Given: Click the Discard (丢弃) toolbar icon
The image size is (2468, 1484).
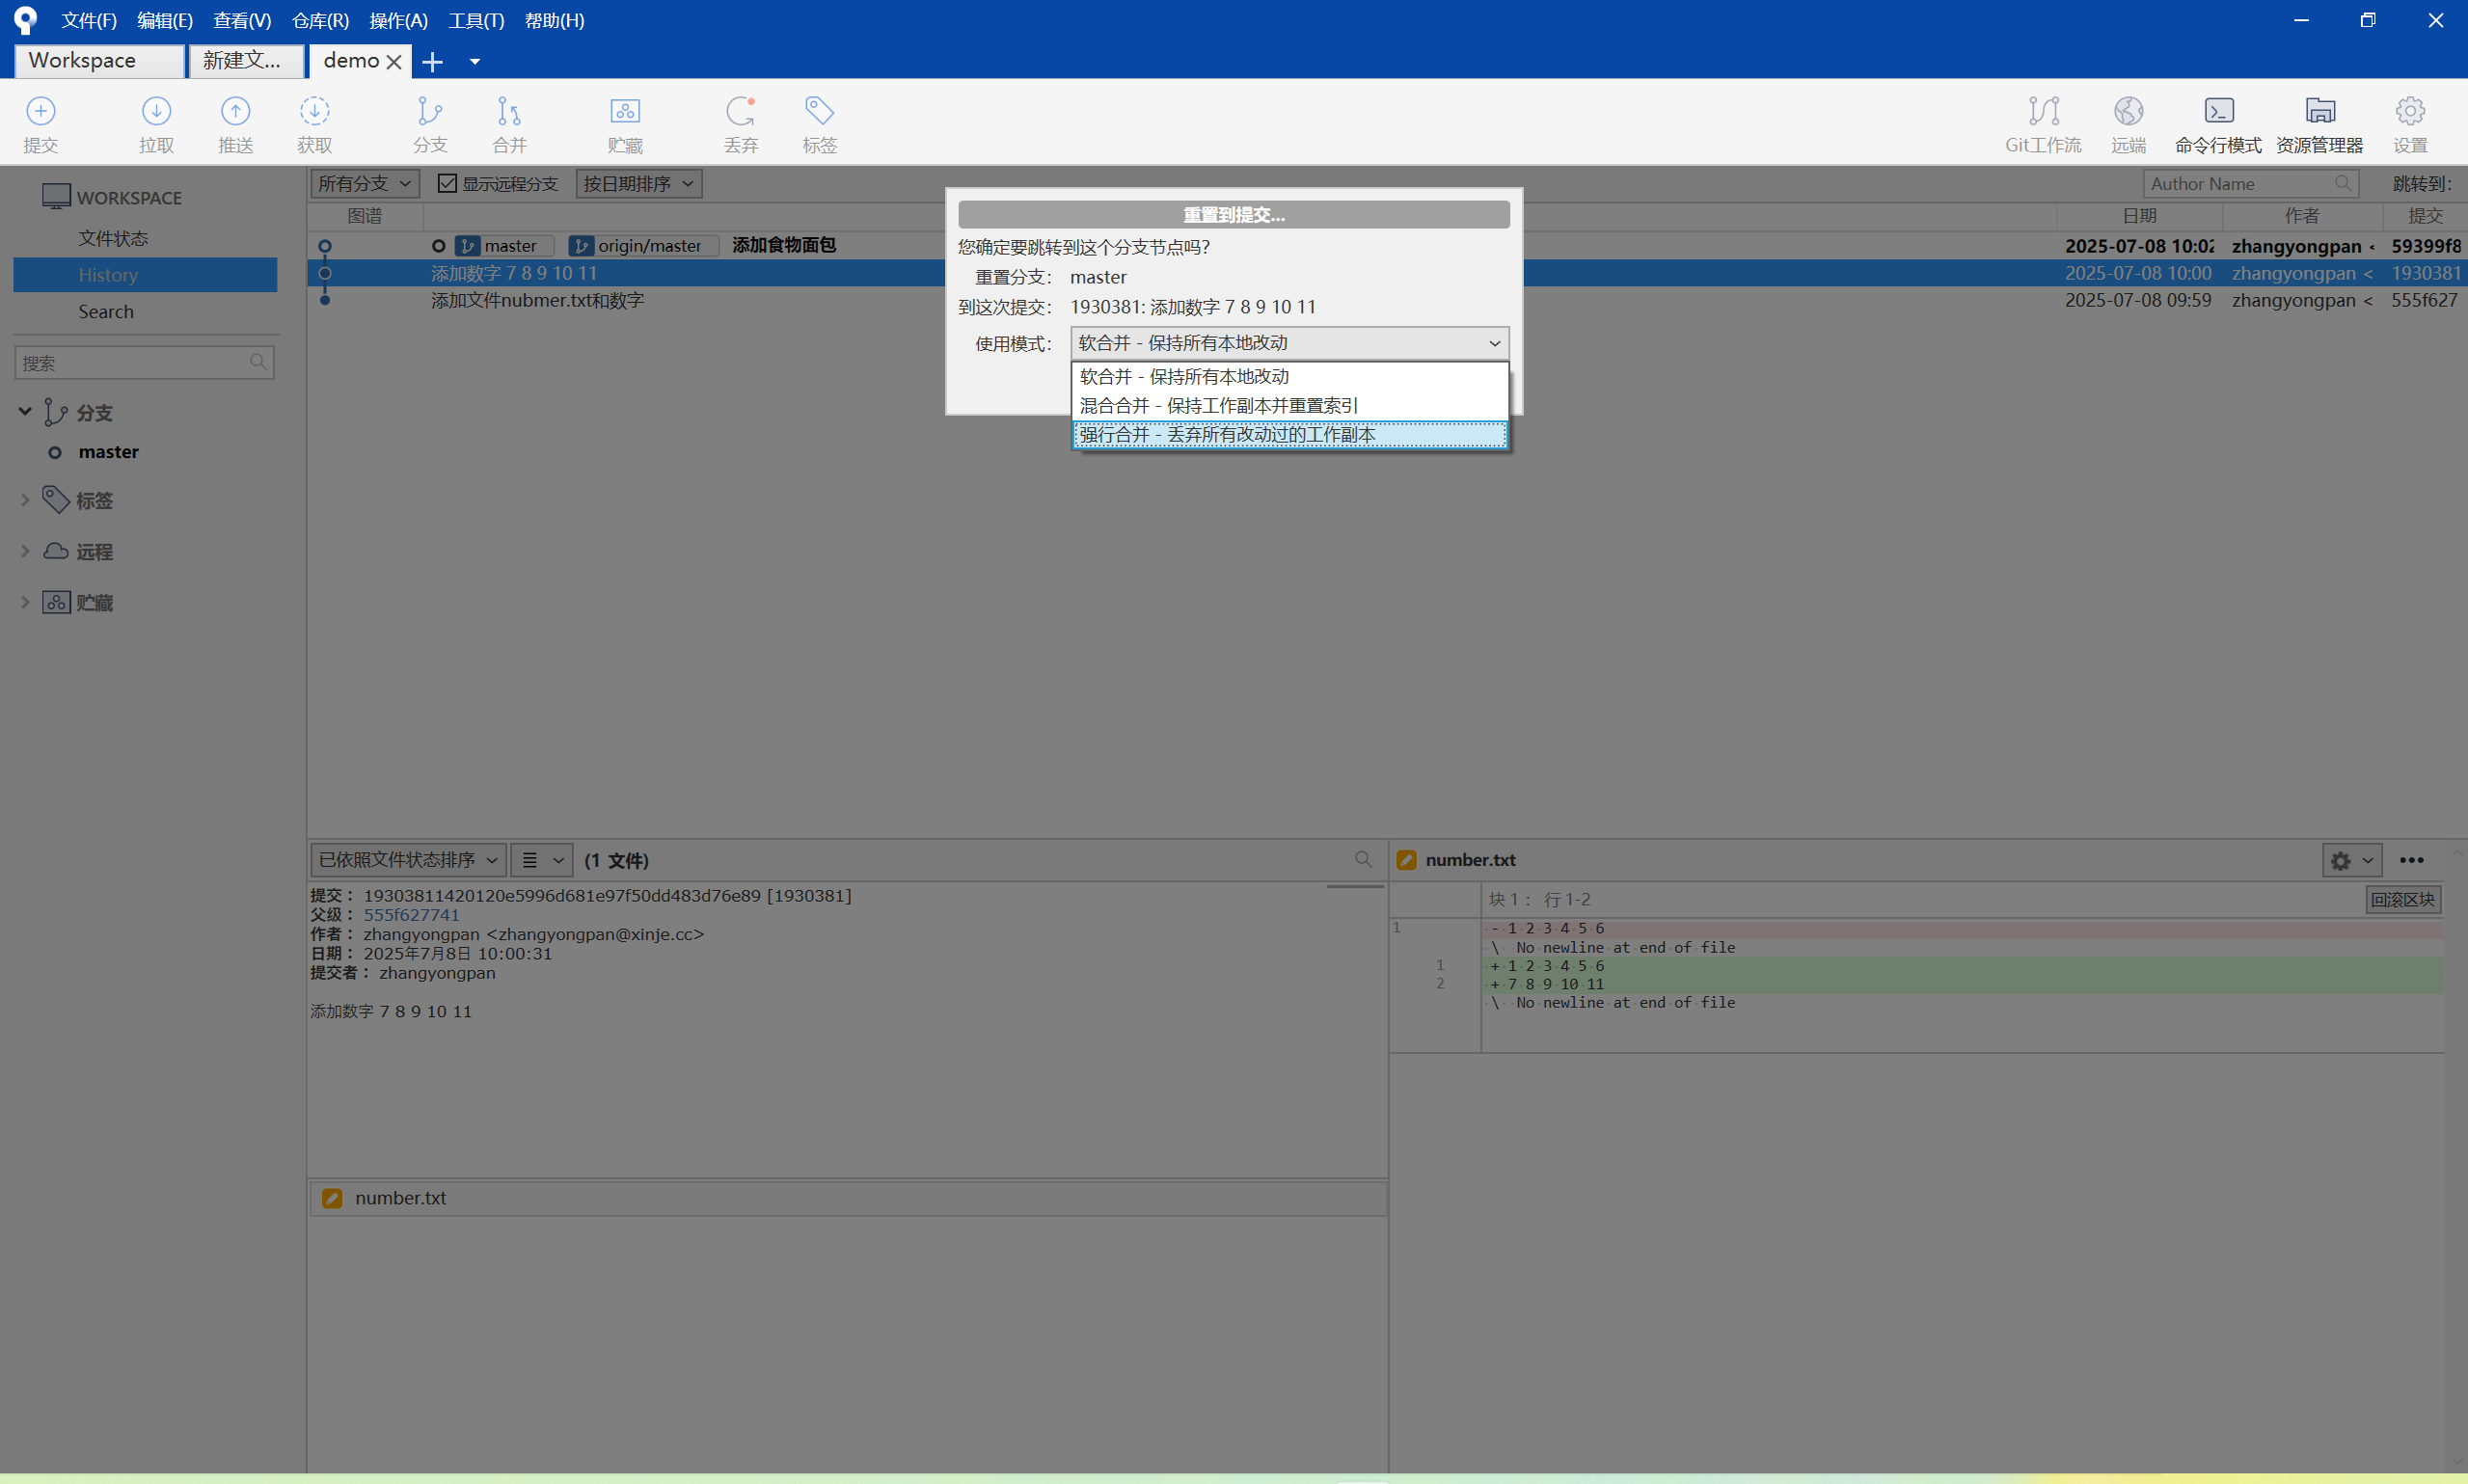Looking at the screenshot, I should tap(740, 110).
